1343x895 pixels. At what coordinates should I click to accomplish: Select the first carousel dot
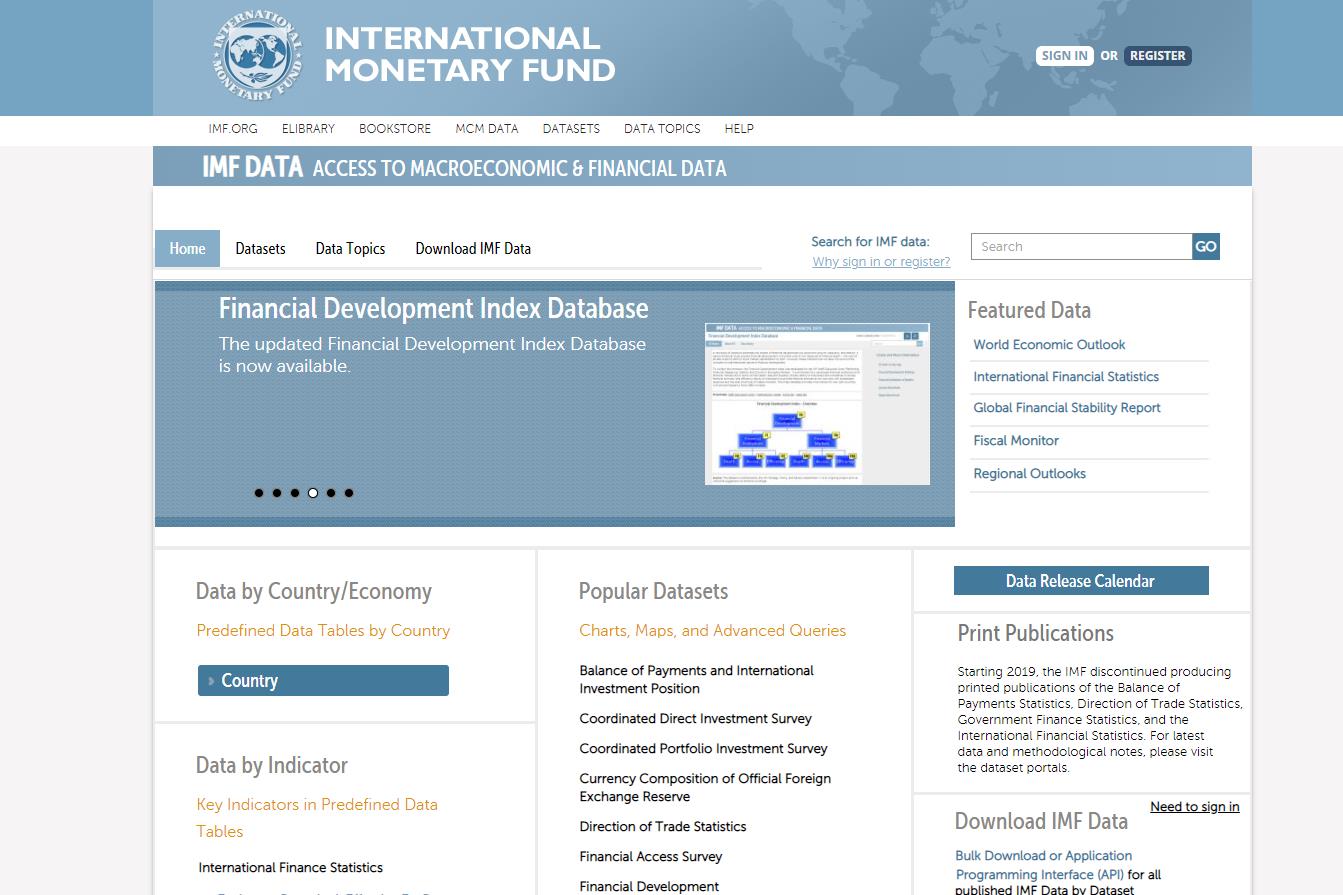tap(259, 493)
